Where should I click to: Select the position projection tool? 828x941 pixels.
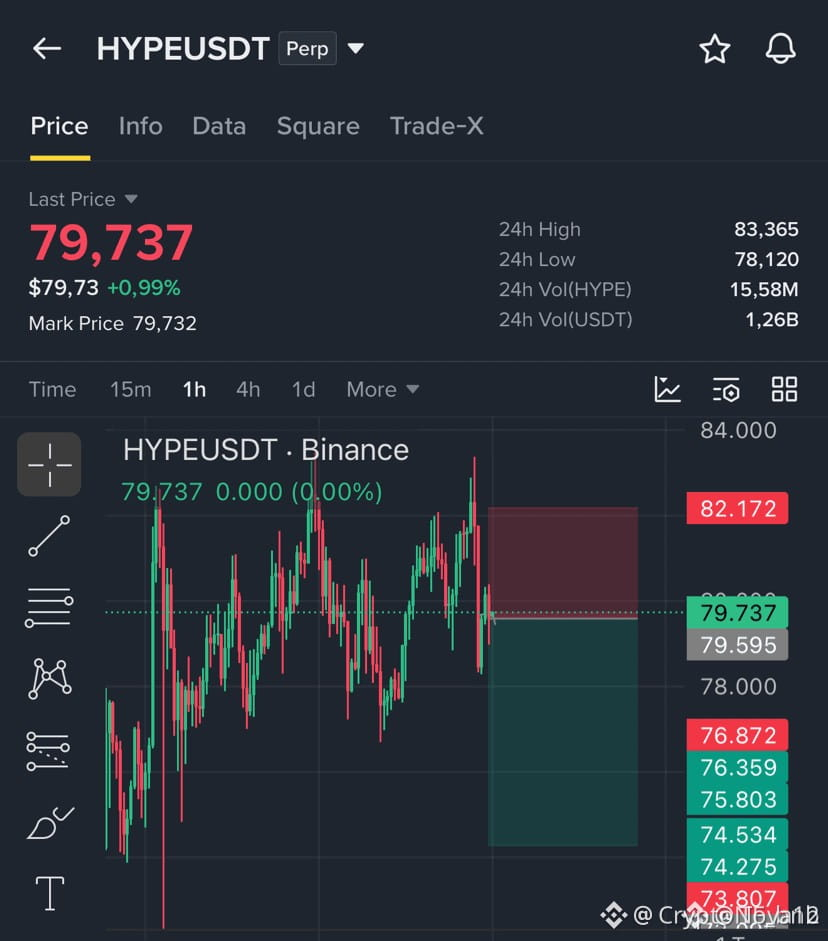[48, 751]
